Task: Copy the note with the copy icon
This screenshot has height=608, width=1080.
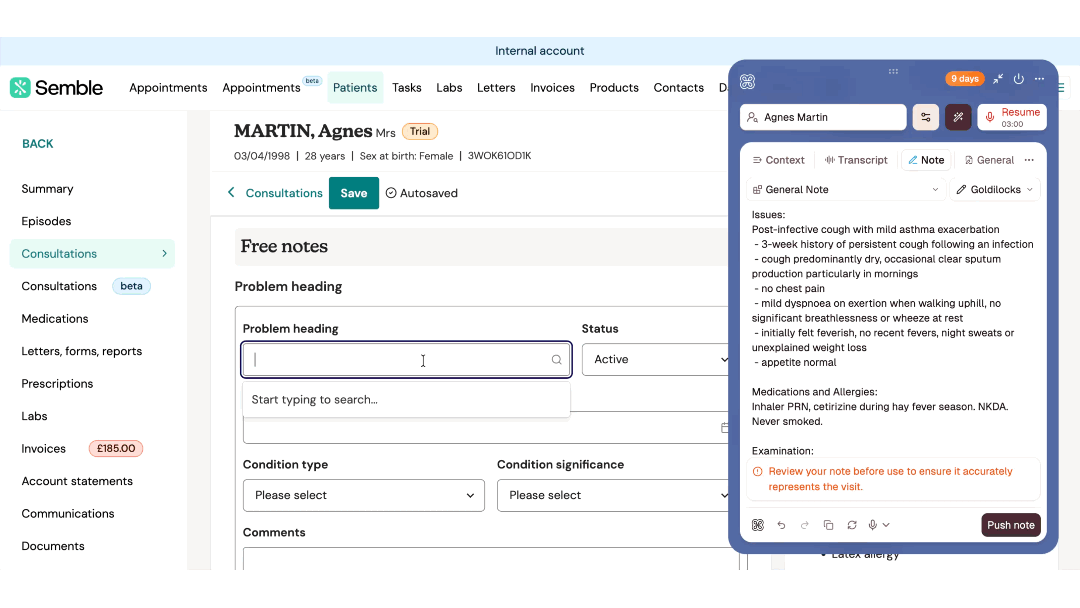Action: pos(828,525)
